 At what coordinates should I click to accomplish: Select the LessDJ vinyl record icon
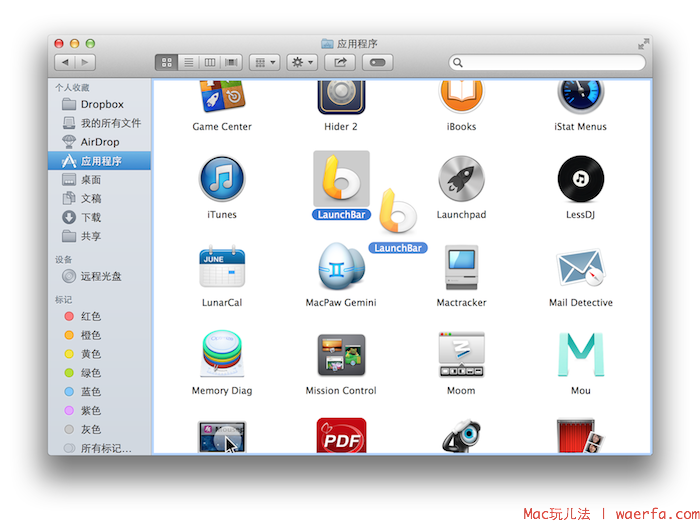(580, 179)
